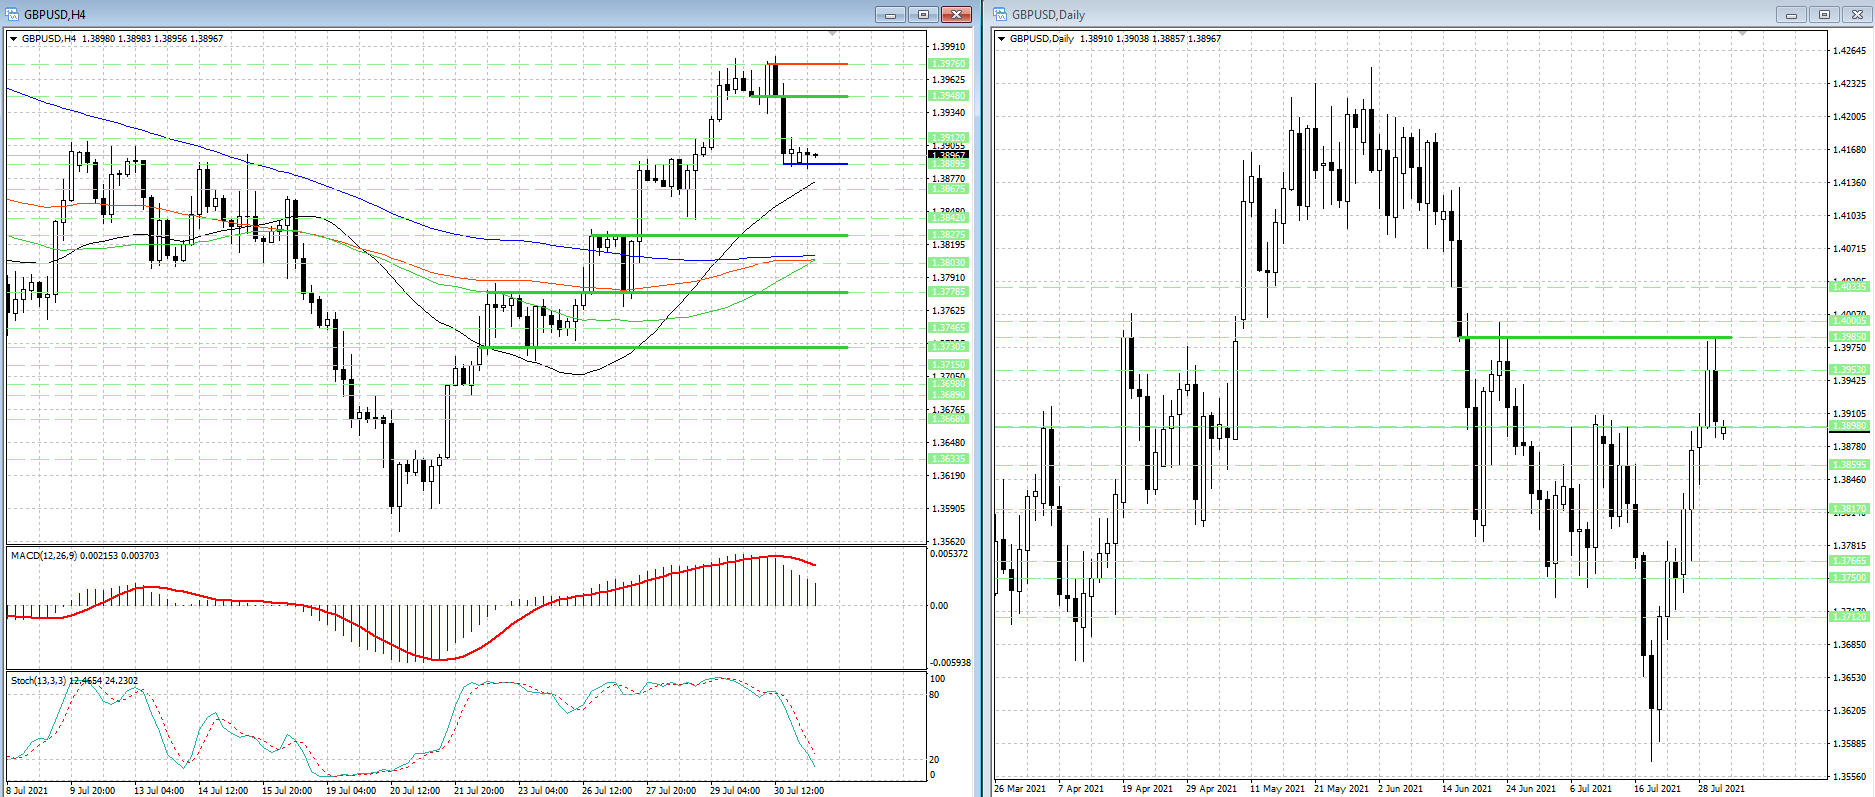Click the 1.38170 level label on the Daily axis
This screenshot has height=797, width=1875.
pos(1849,509)
